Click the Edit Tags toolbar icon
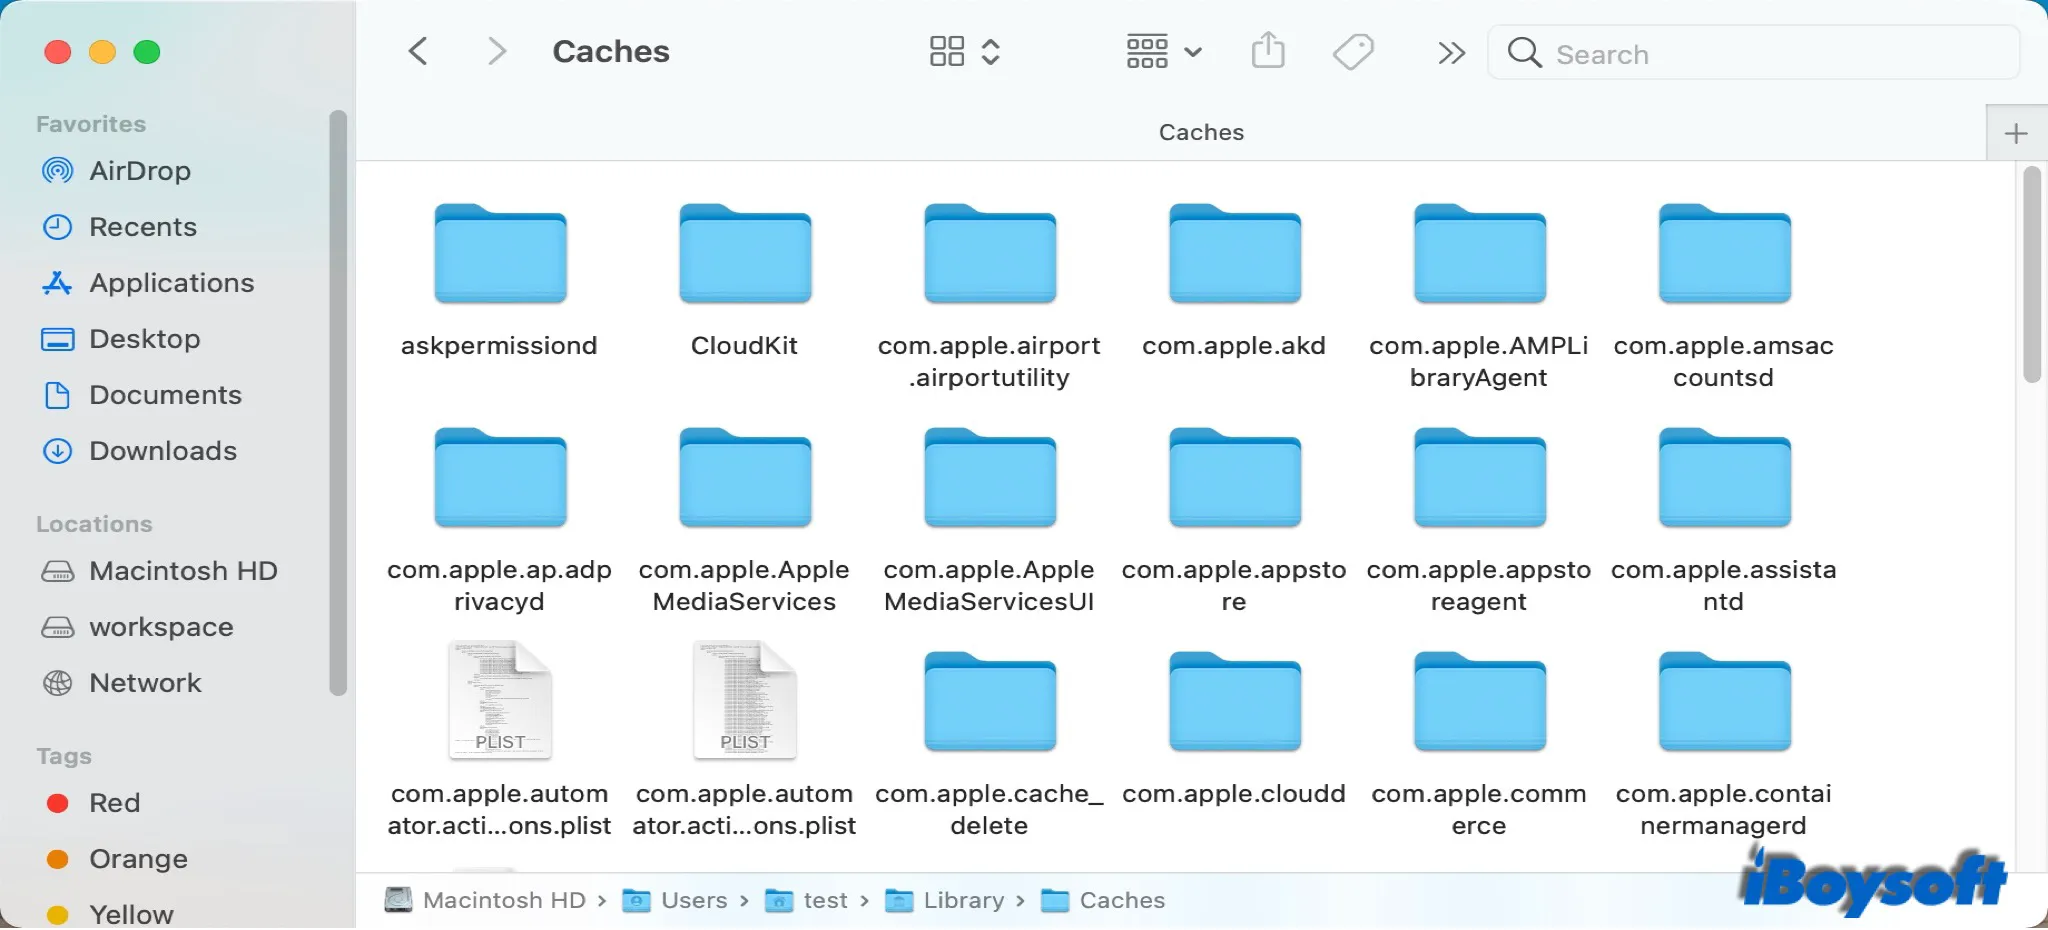Screen dimensions: 2048x930 [1352, 51]
